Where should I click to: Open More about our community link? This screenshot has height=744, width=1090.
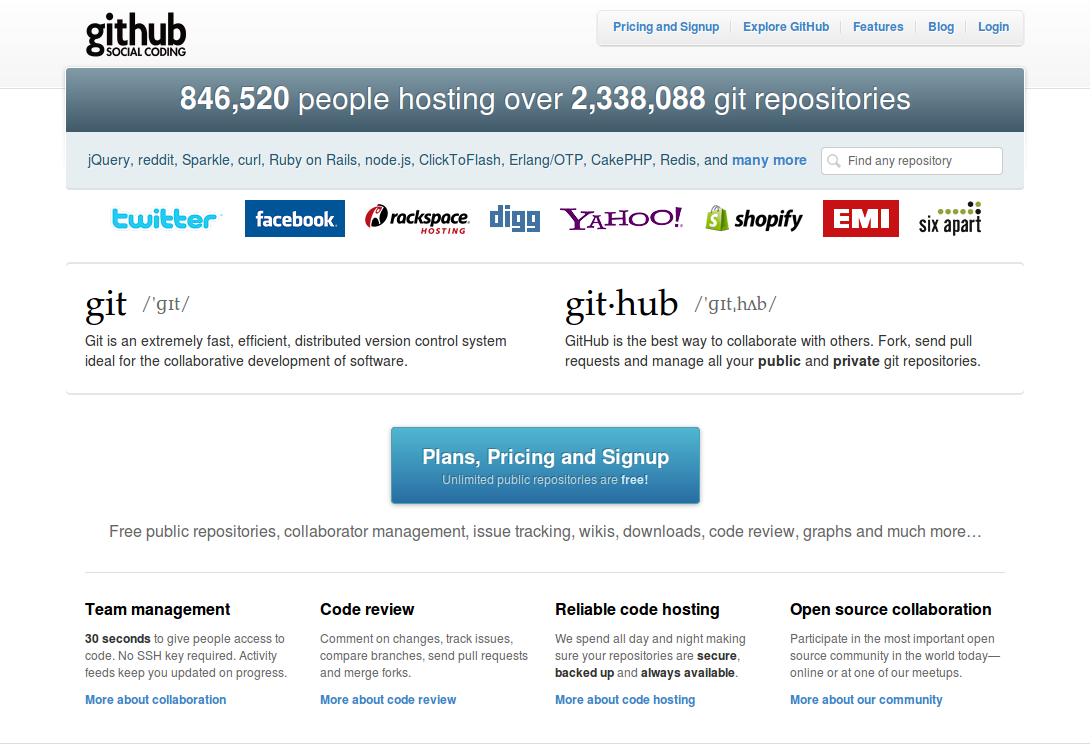click(866, 699)
